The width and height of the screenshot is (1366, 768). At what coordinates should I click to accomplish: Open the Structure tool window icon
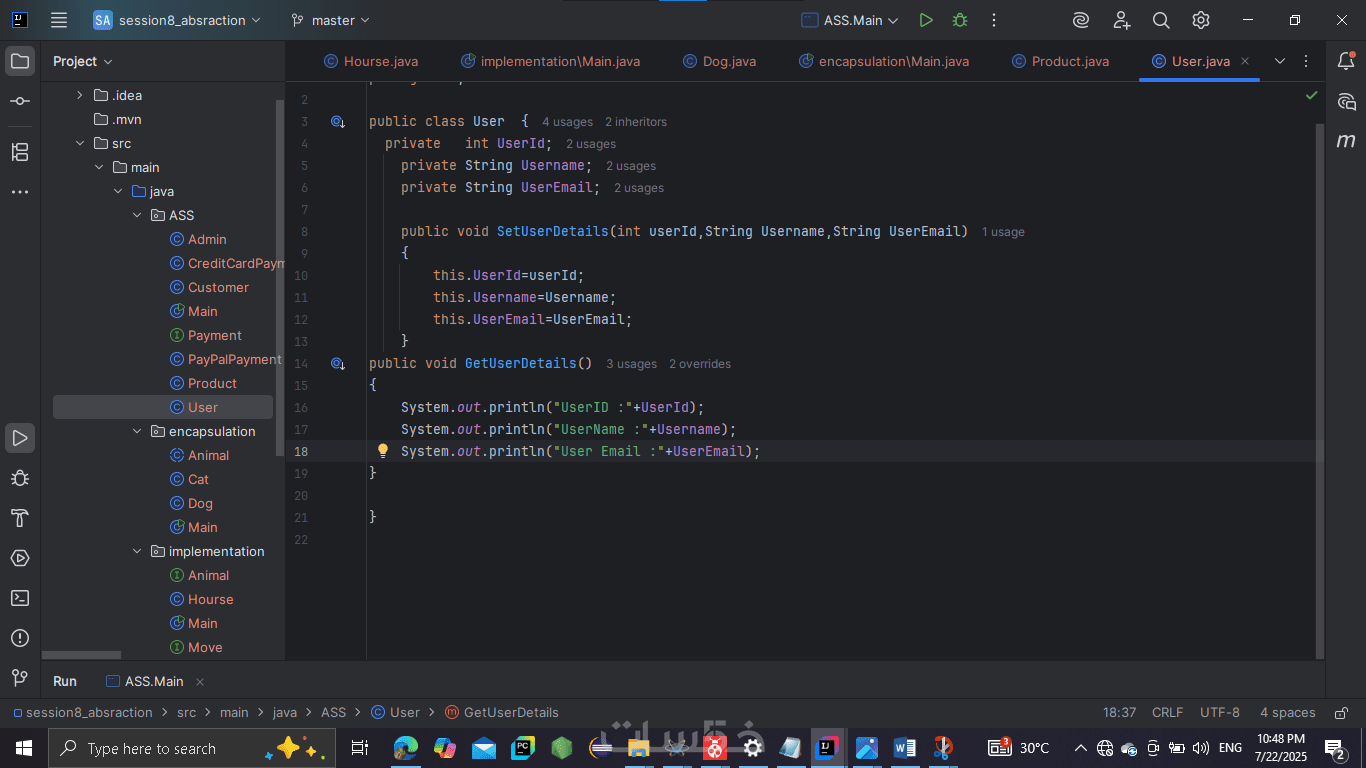click(20, 152)
